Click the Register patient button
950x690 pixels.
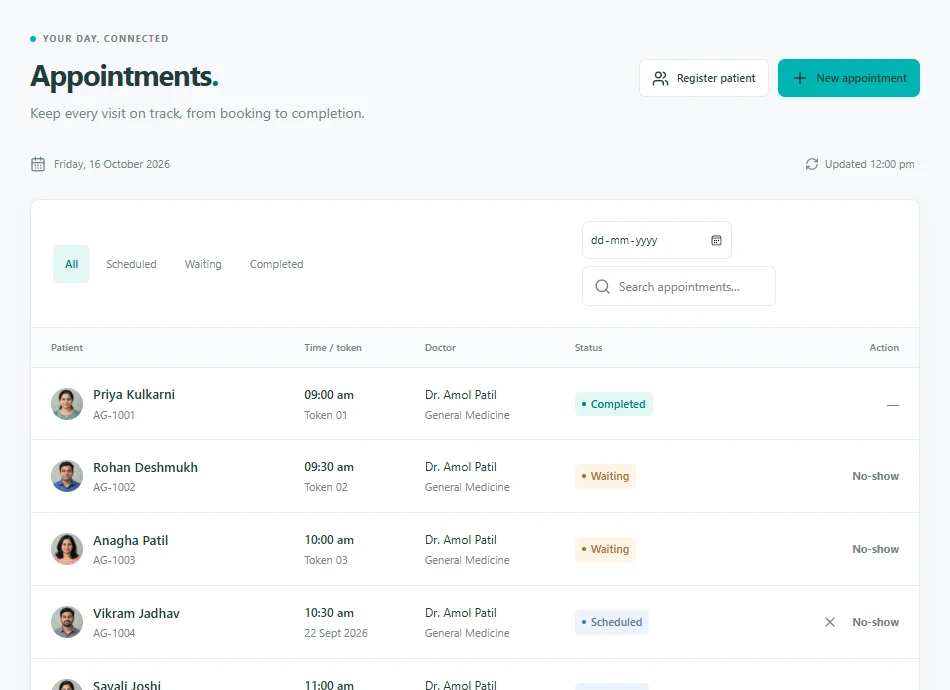coord(704,78)
